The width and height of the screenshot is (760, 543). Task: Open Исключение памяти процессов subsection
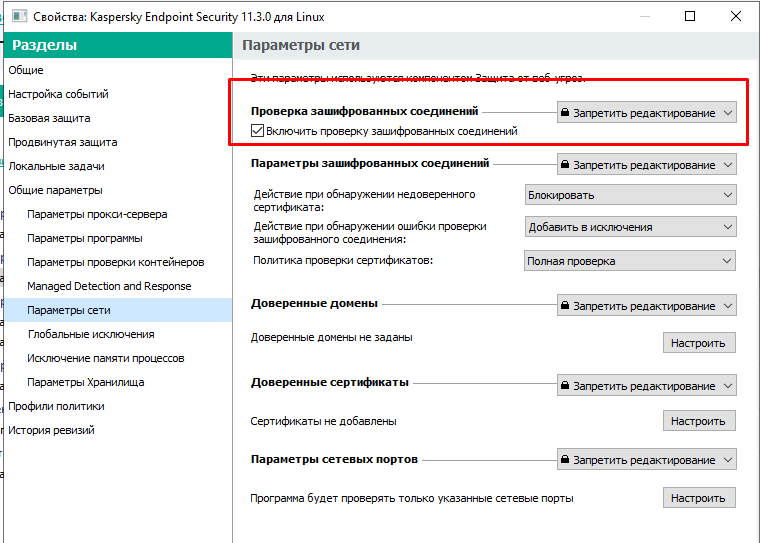[x=118, y=358]
